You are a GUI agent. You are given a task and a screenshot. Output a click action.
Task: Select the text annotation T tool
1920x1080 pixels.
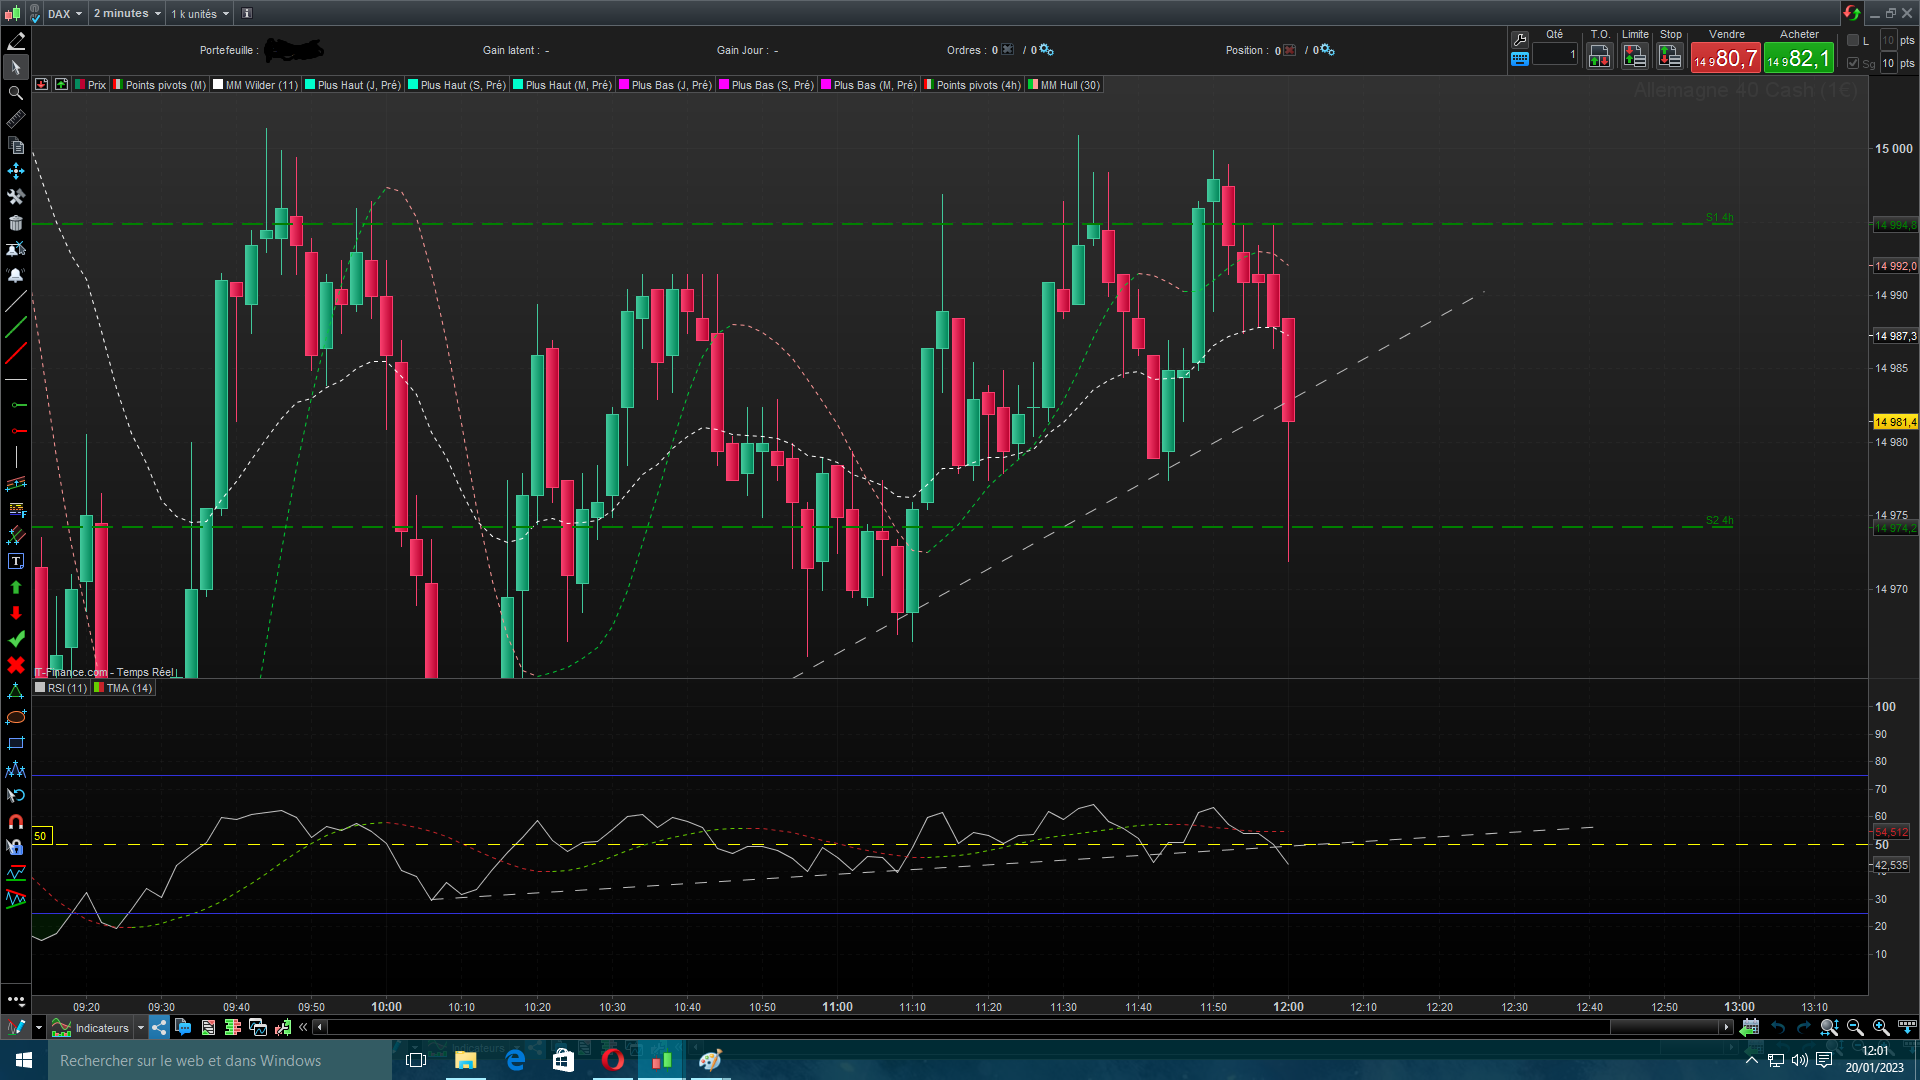pos(16,561)
